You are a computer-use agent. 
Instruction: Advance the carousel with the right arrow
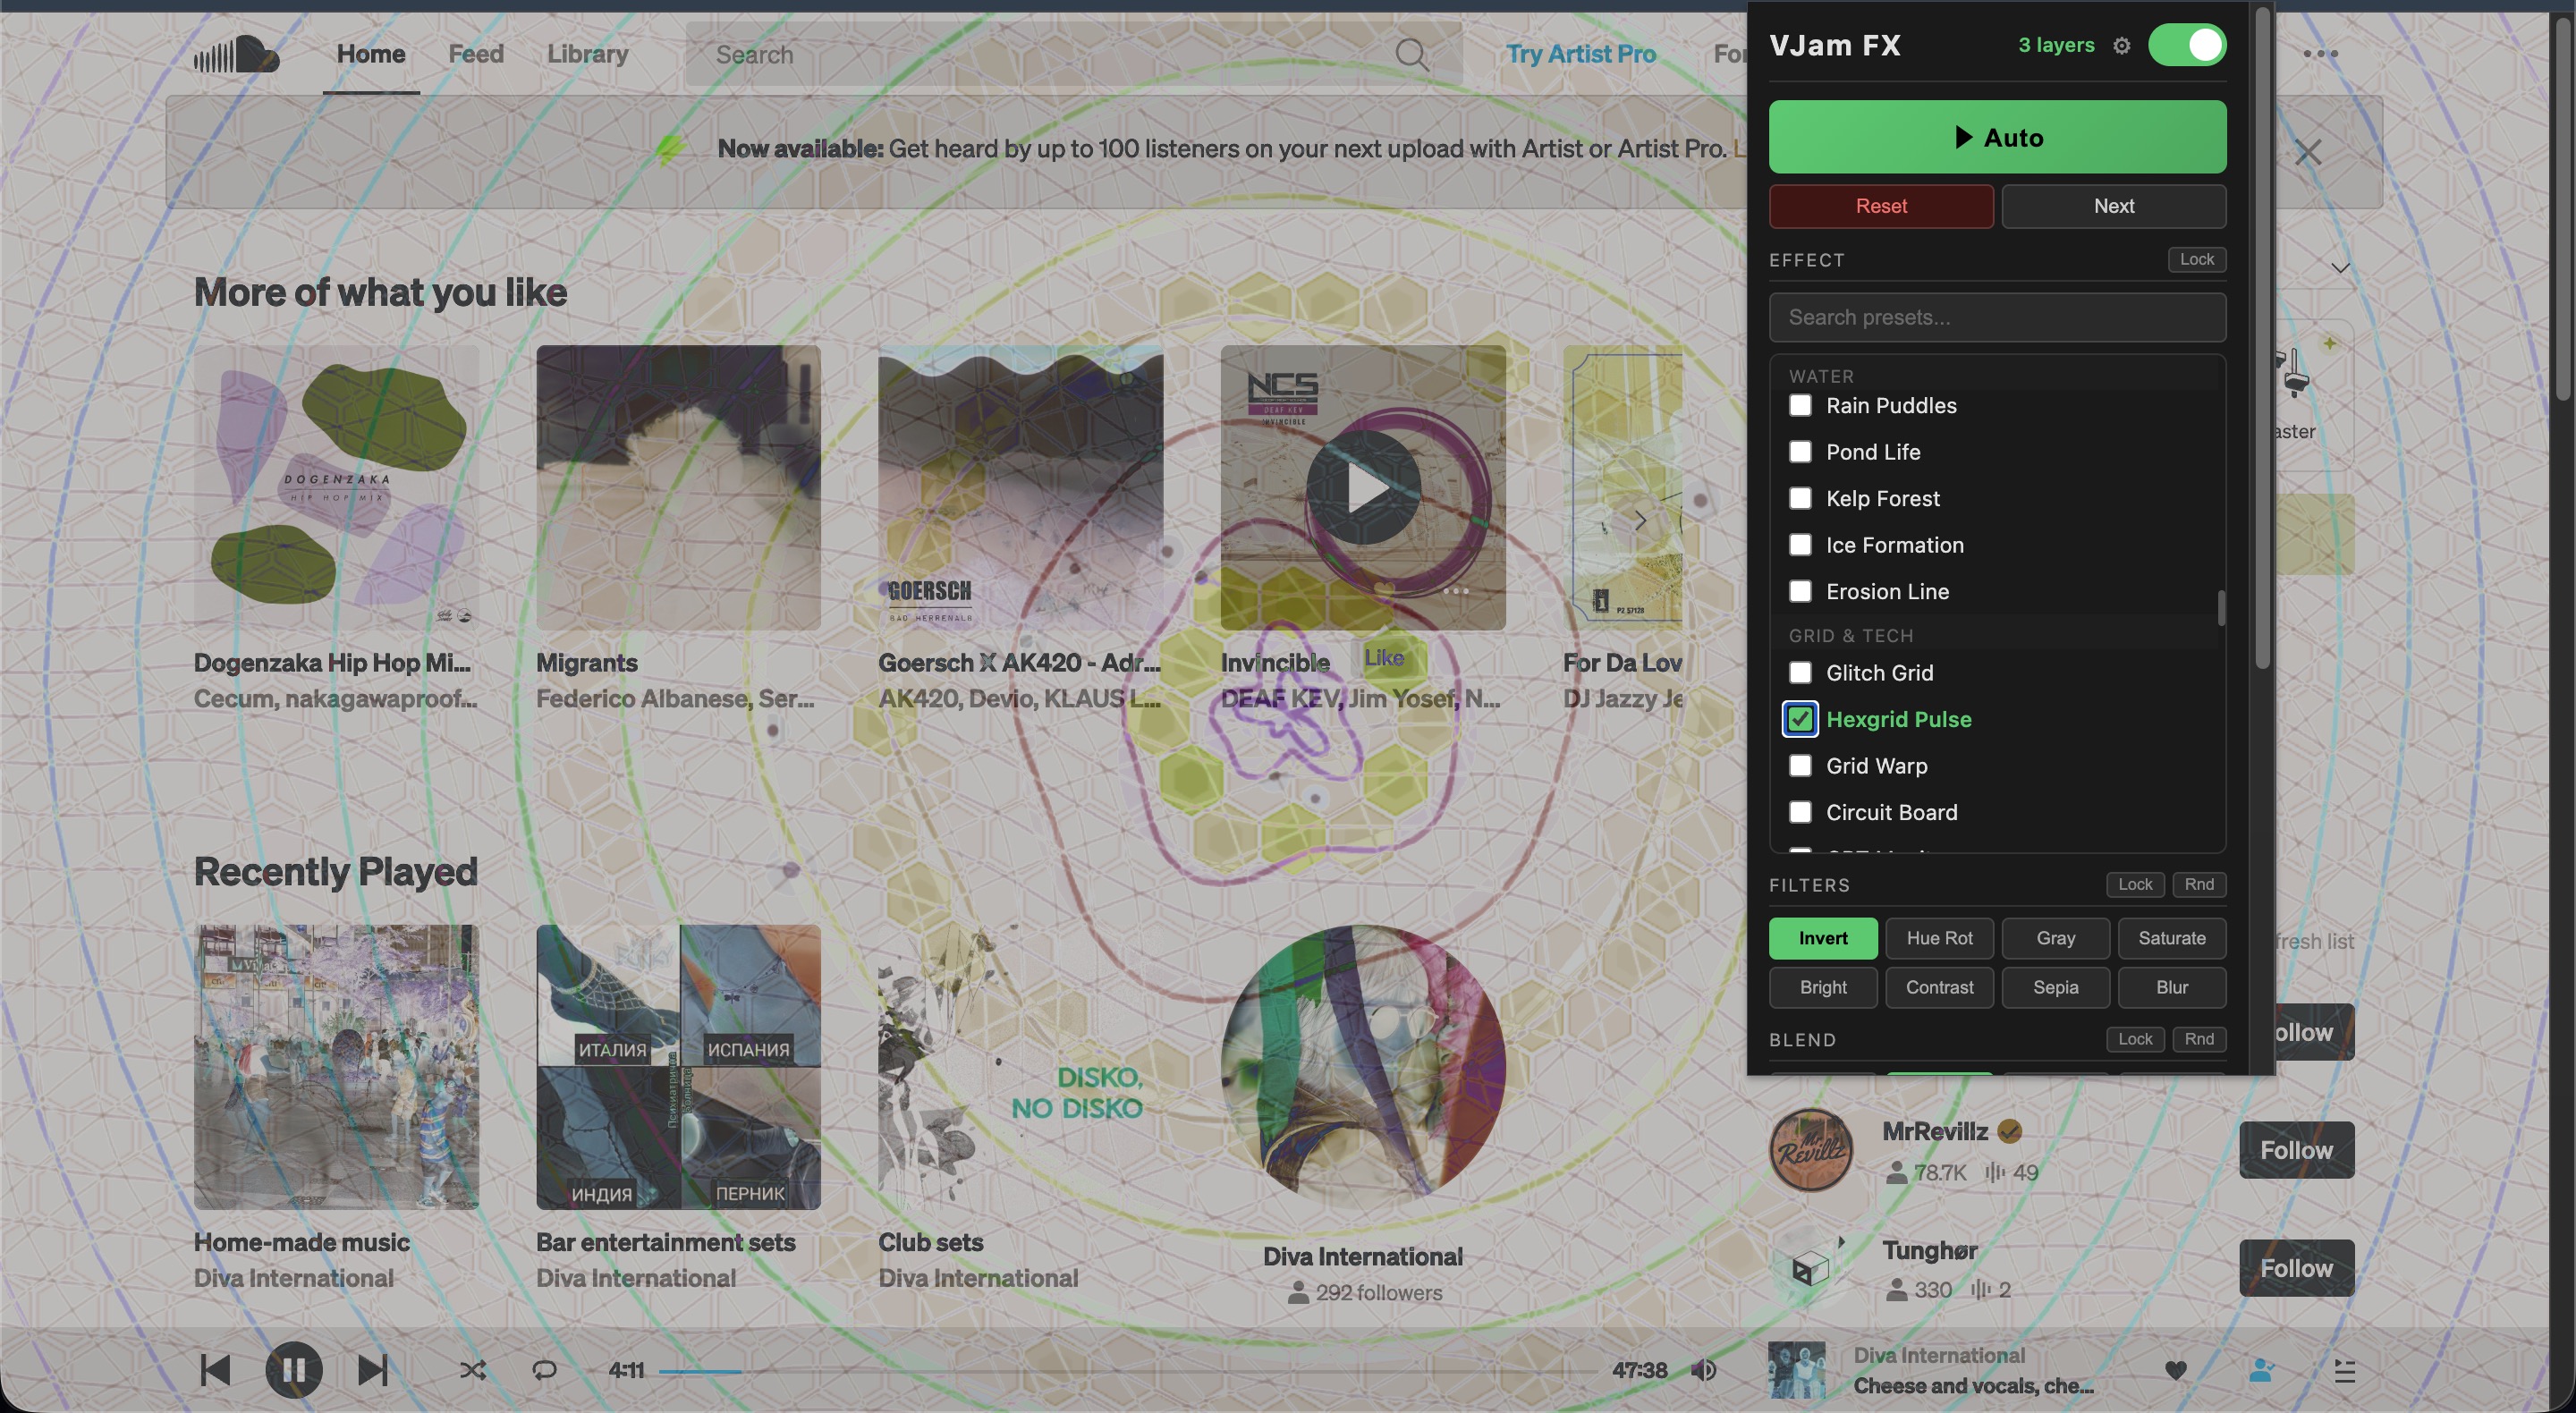[1640, 520]
